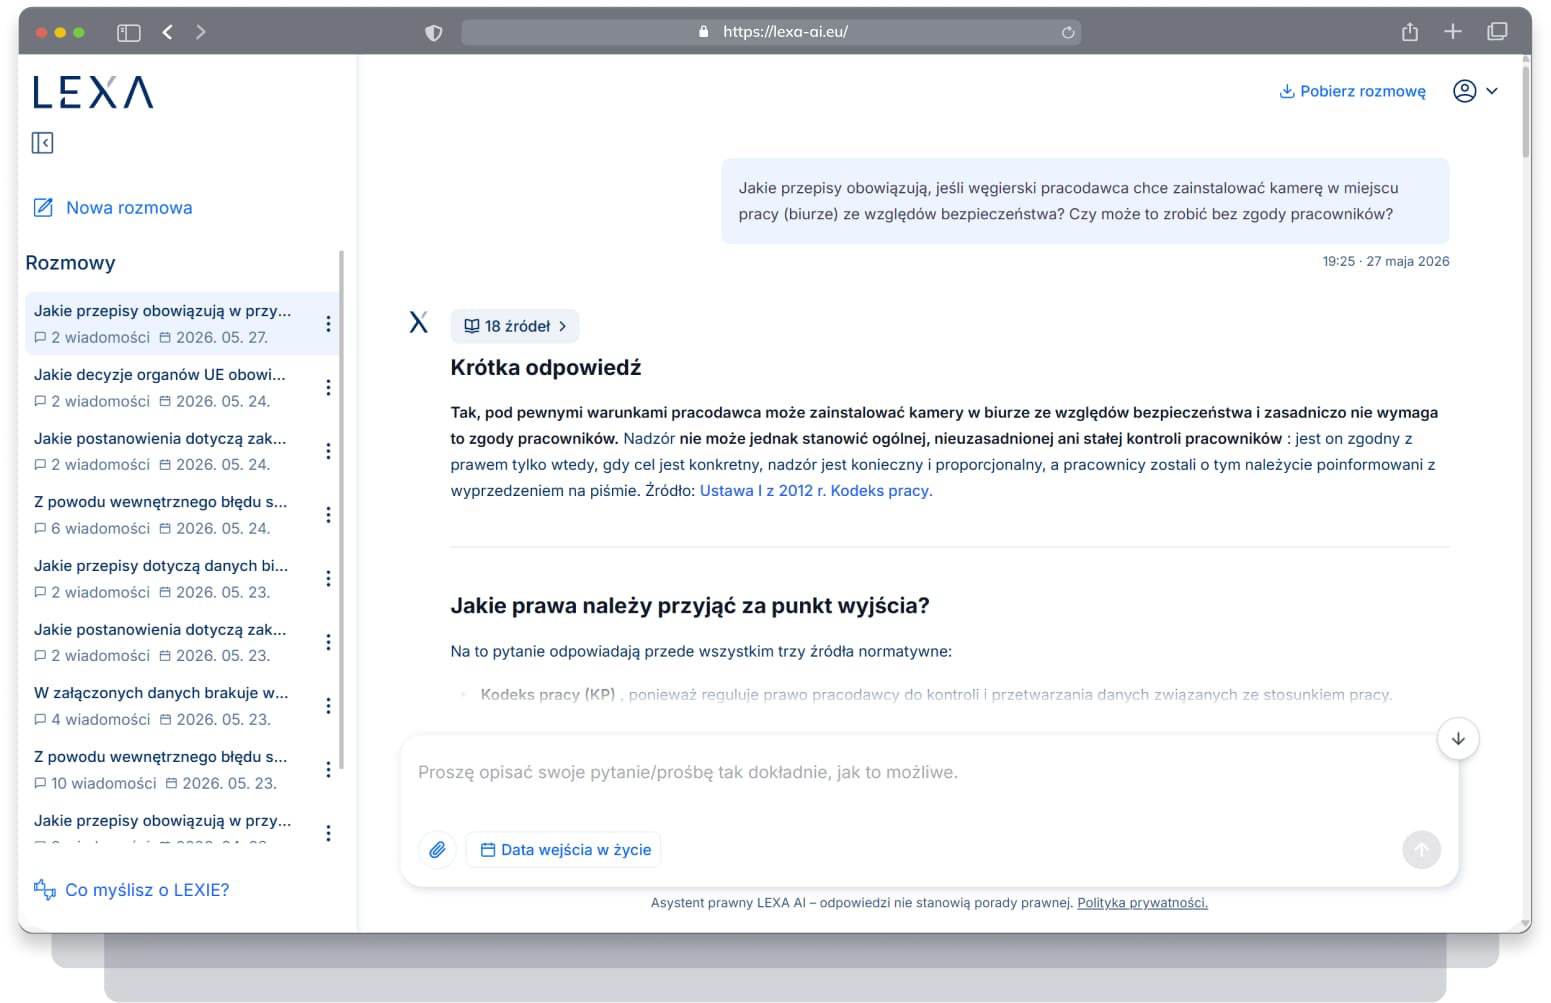Toggle the browser sidebar icon
The height and width of the screenshot is (1003, 1551).
coord(129,32)
